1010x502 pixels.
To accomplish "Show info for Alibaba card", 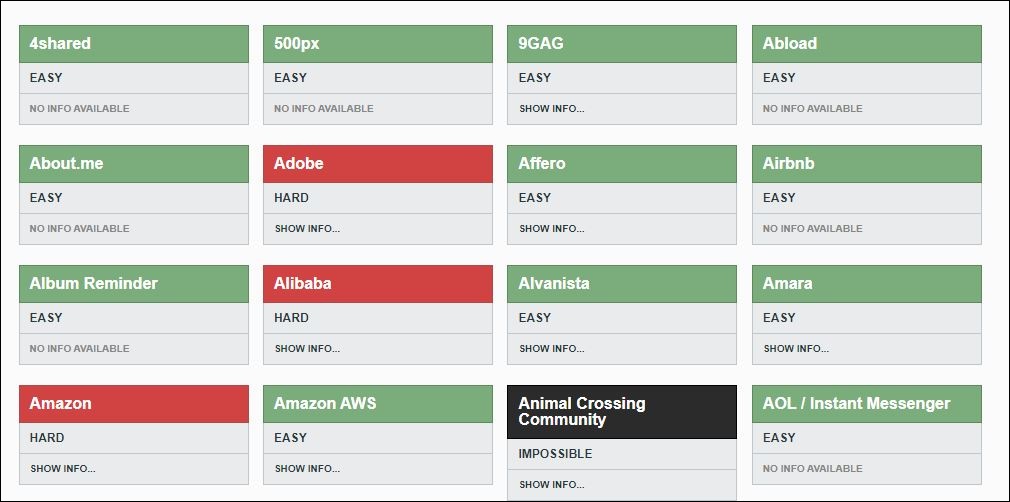I will click(x=307, y=349).
